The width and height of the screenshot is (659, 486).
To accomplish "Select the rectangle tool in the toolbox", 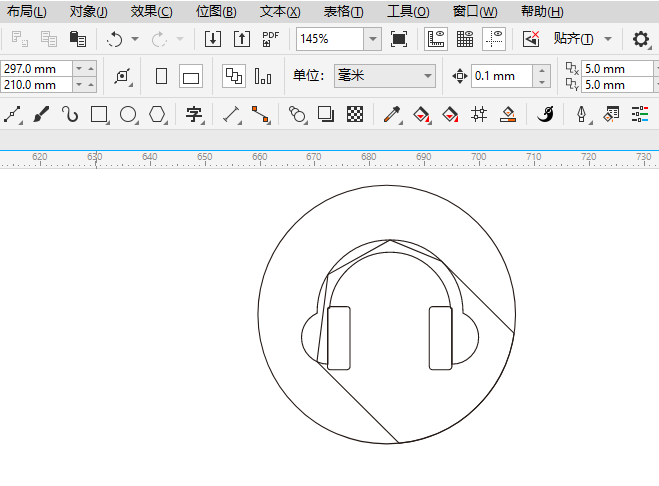I will tap(99, 115).
